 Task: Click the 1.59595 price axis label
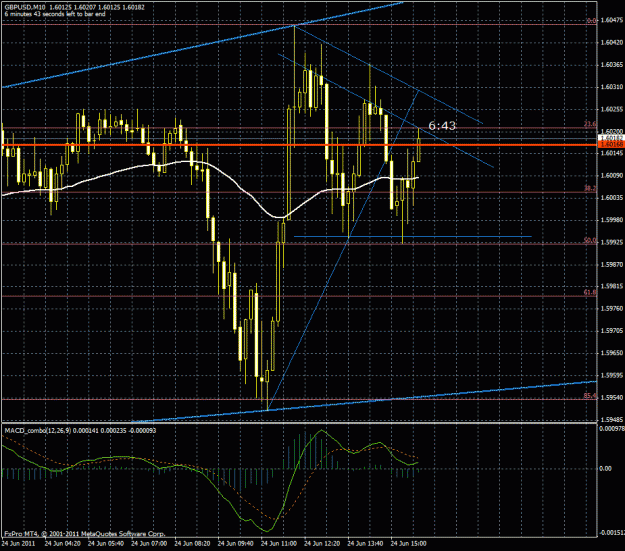click(611, 375)
